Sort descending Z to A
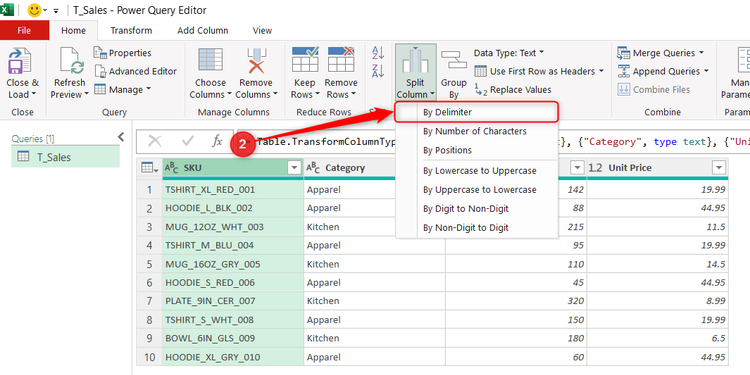Screen dimensions: 750x375 click(378, 71)
